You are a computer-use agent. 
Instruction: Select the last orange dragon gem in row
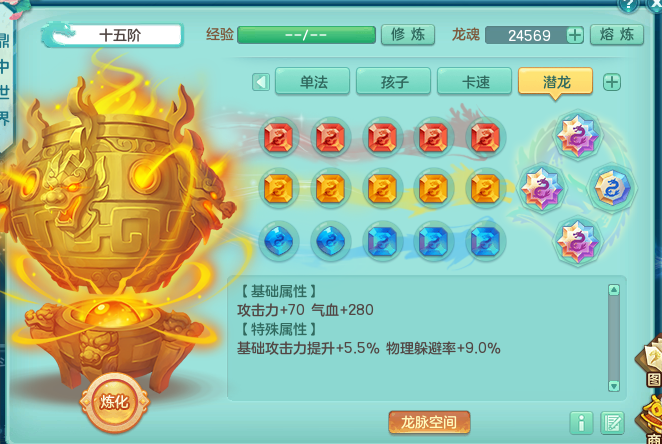pos(485,189)
